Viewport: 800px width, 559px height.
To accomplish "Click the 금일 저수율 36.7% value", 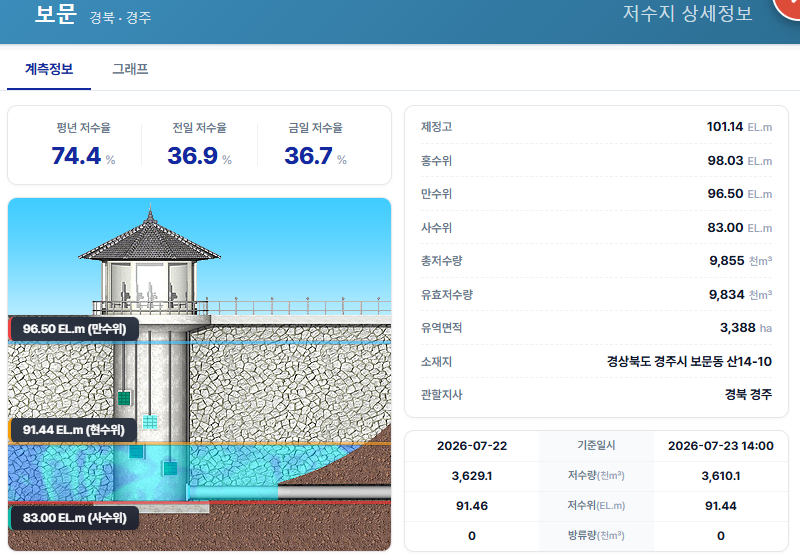I will tap(315, 156).
